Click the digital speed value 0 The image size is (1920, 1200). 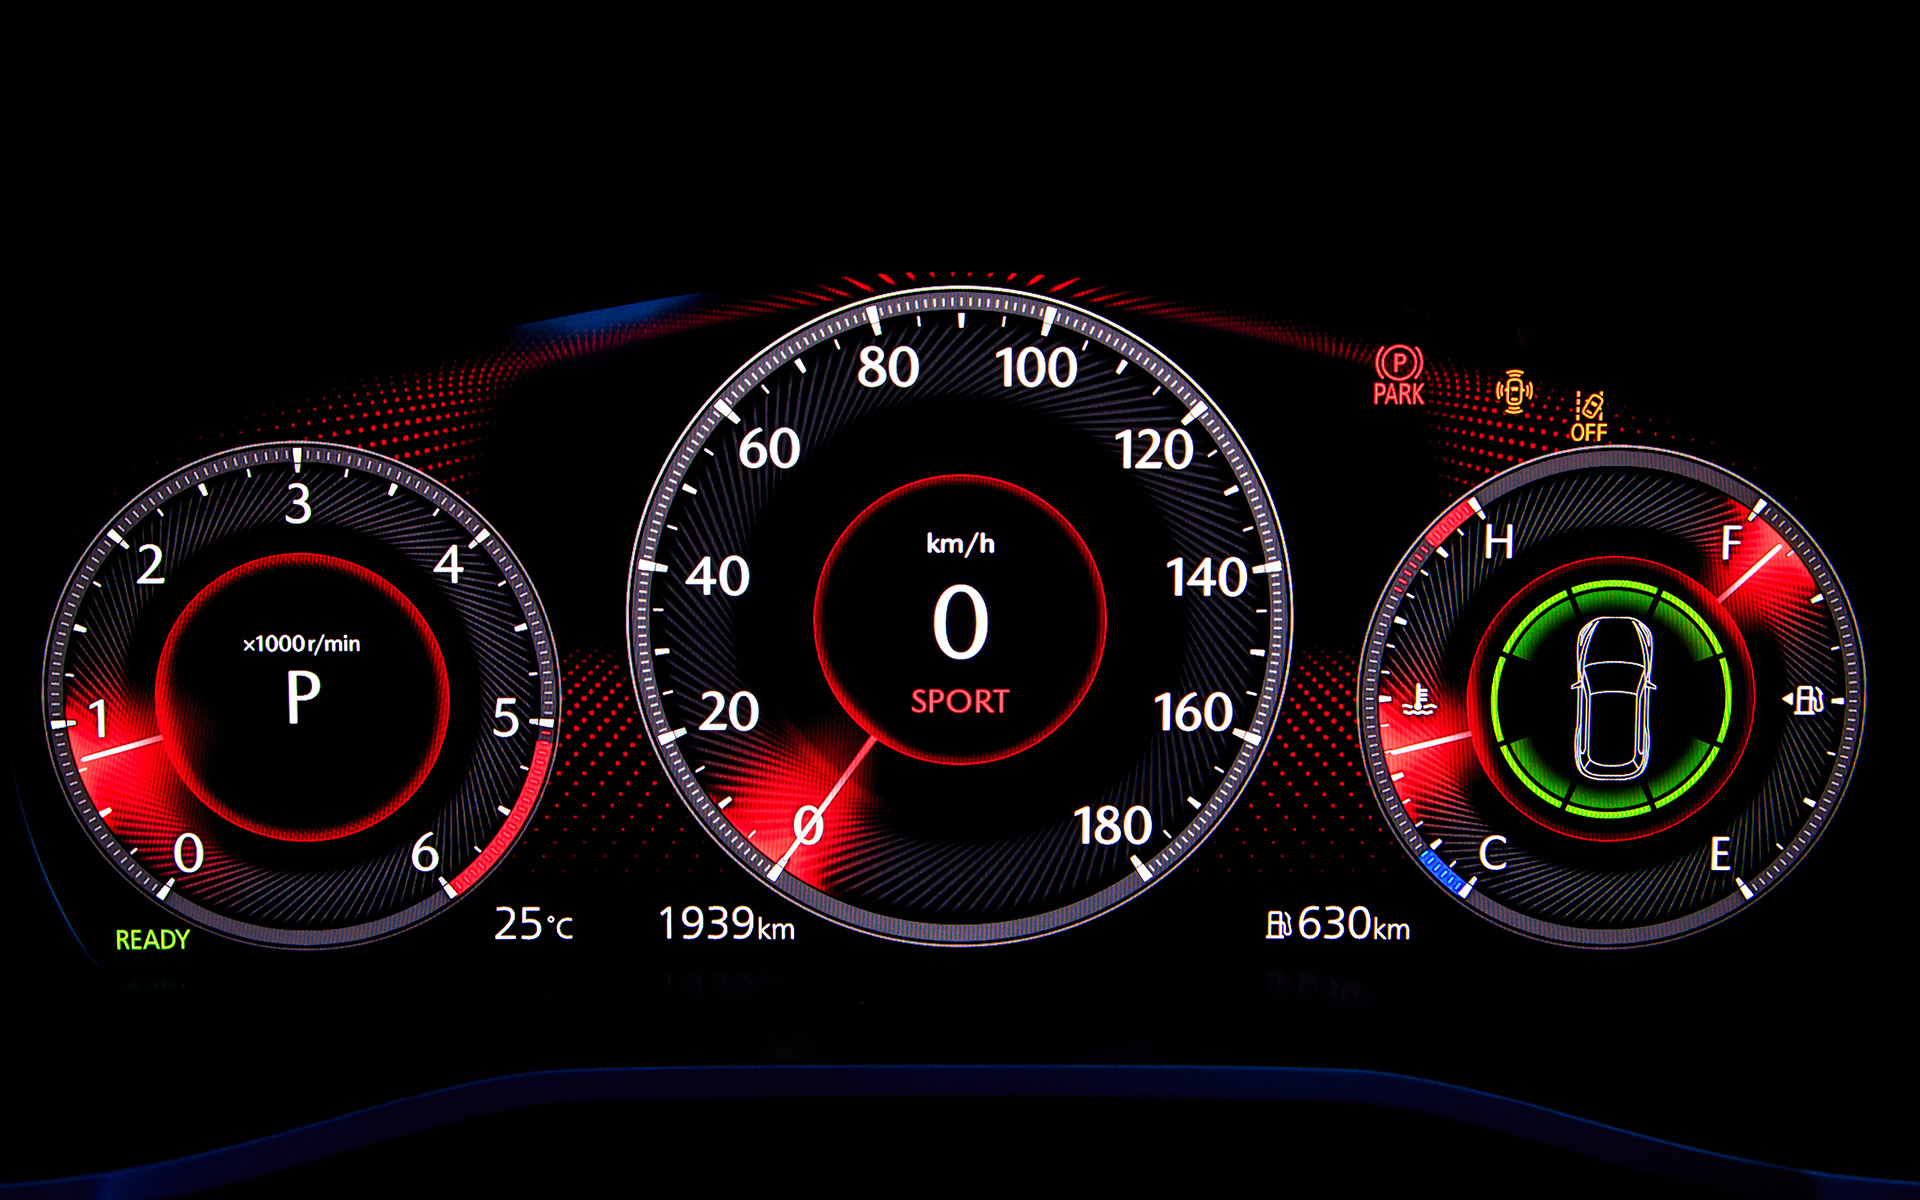coord(960,622)
